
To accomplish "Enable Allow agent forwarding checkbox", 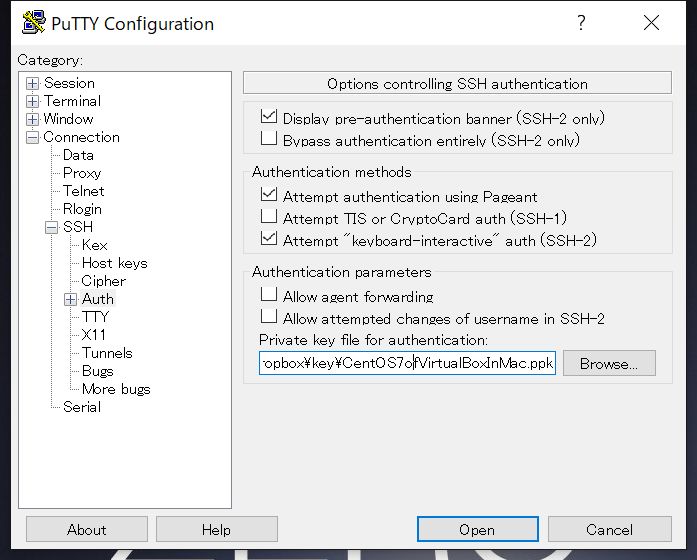I will (x=268, y=294).
